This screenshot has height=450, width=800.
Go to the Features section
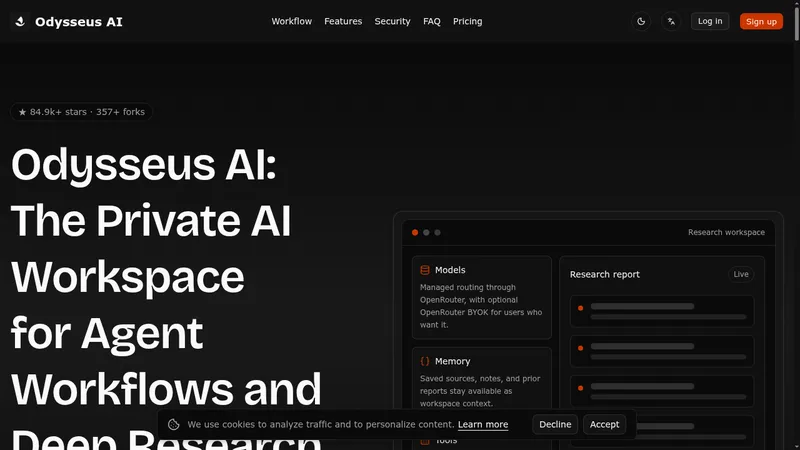[343, 21]
